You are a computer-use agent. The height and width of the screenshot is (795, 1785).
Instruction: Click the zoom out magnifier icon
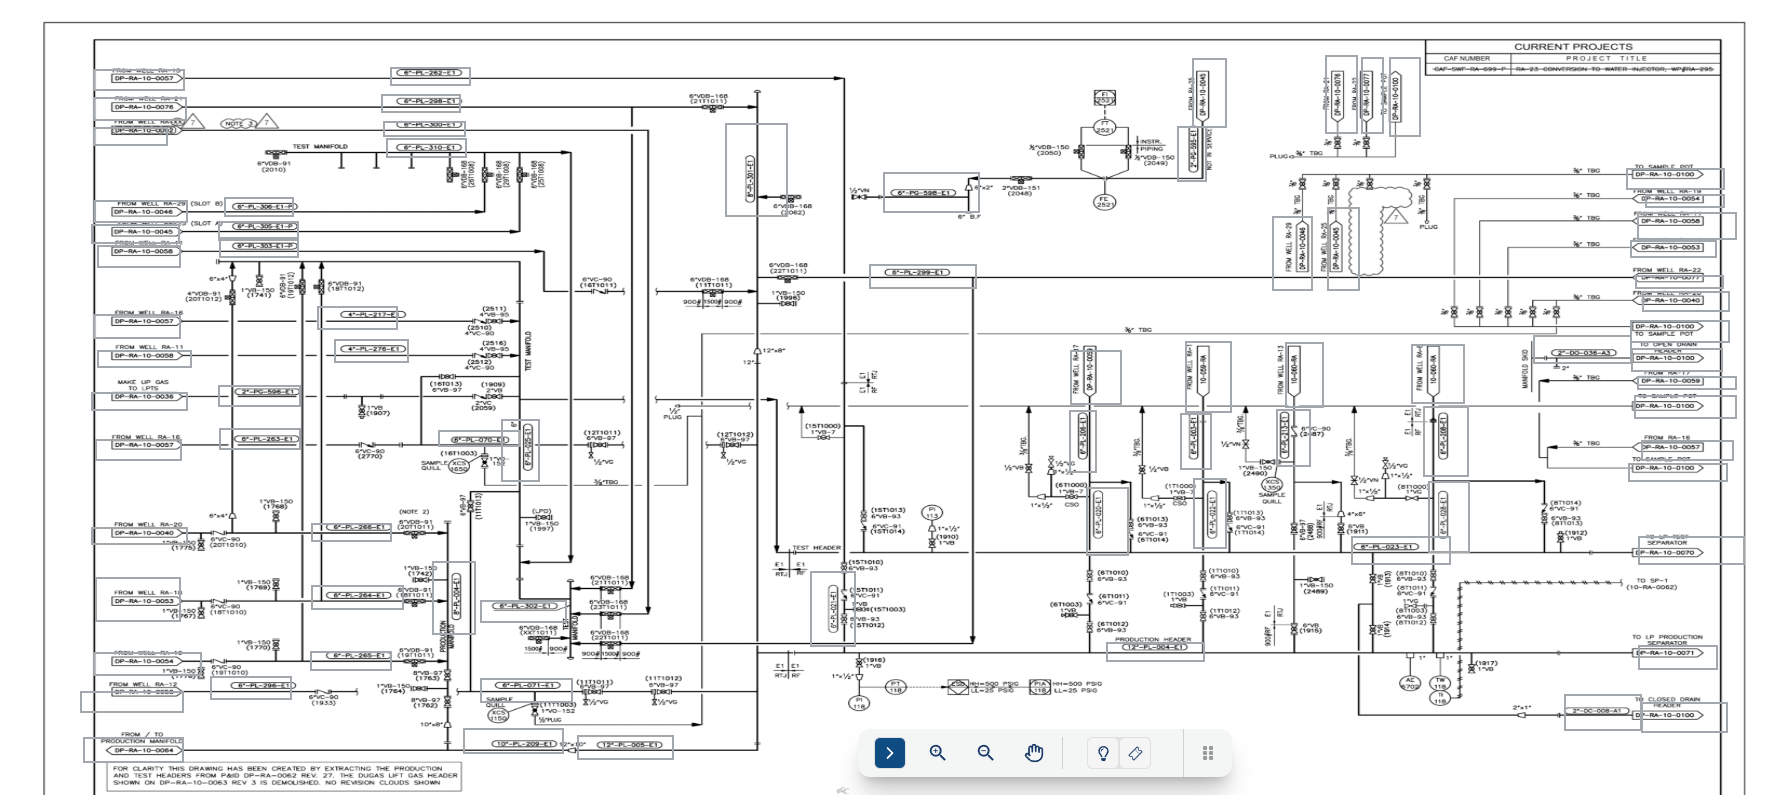coord(985,753)
